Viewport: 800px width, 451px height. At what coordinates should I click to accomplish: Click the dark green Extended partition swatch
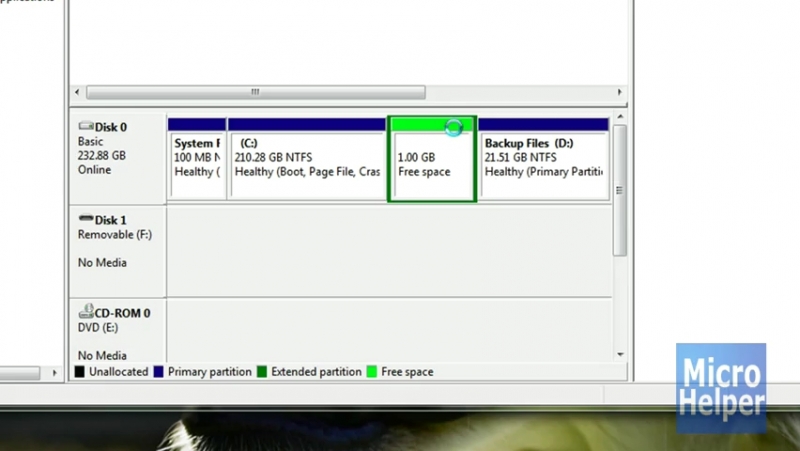click(262, 372)
